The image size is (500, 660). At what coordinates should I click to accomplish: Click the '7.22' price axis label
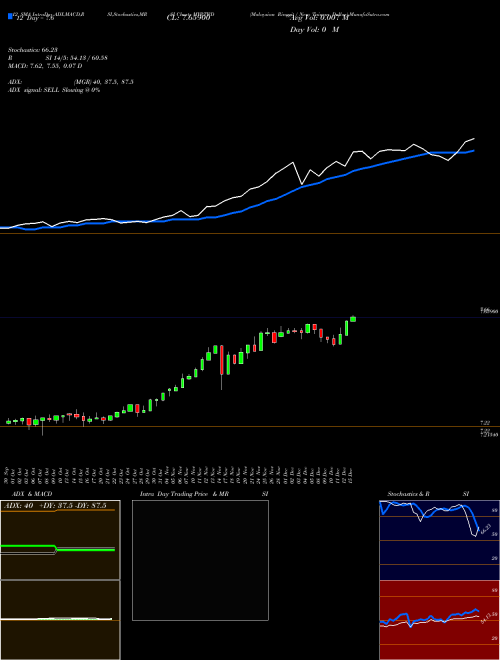pyautogui.click(x=484, y=423)
